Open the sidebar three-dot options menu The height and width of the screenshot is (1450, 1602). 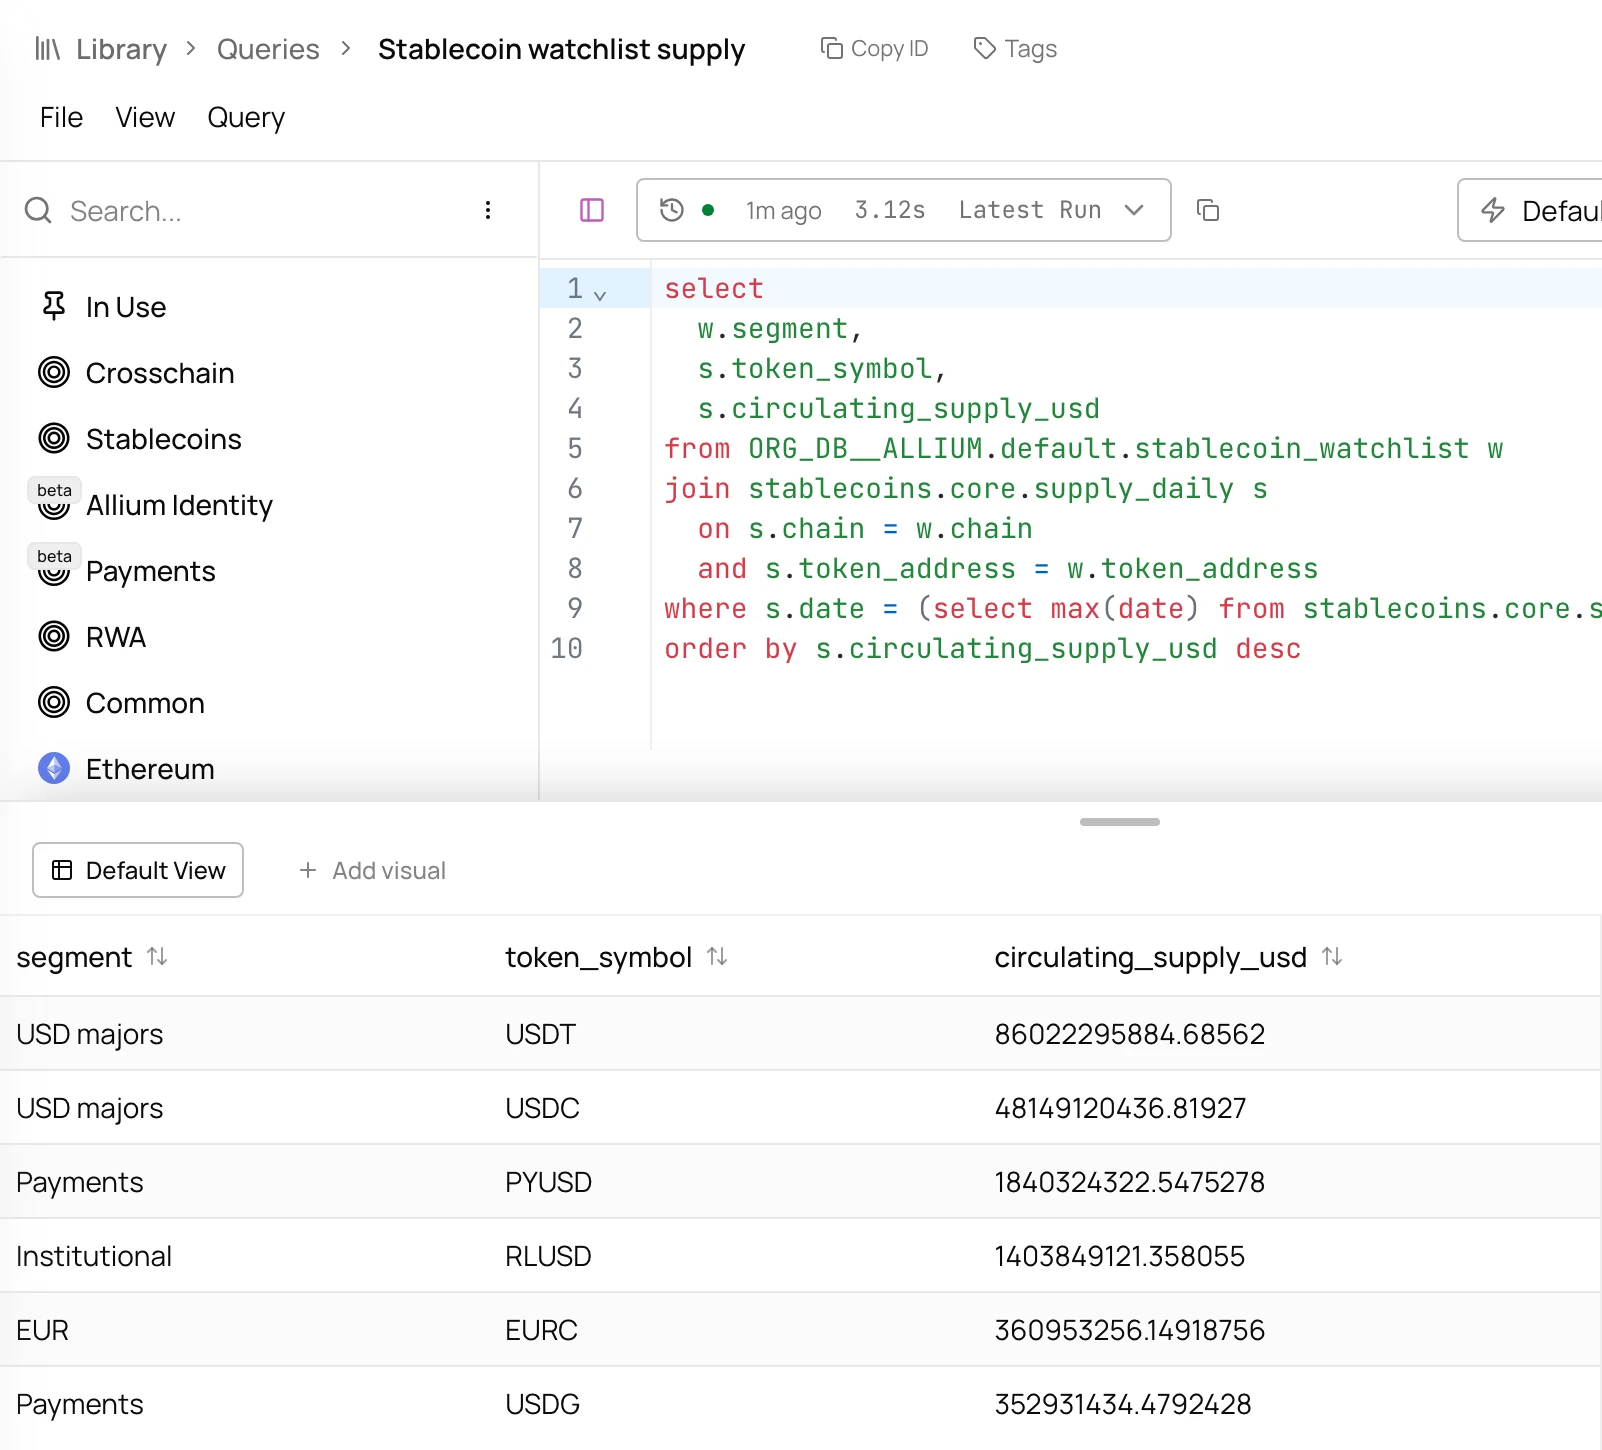[488, 210]
